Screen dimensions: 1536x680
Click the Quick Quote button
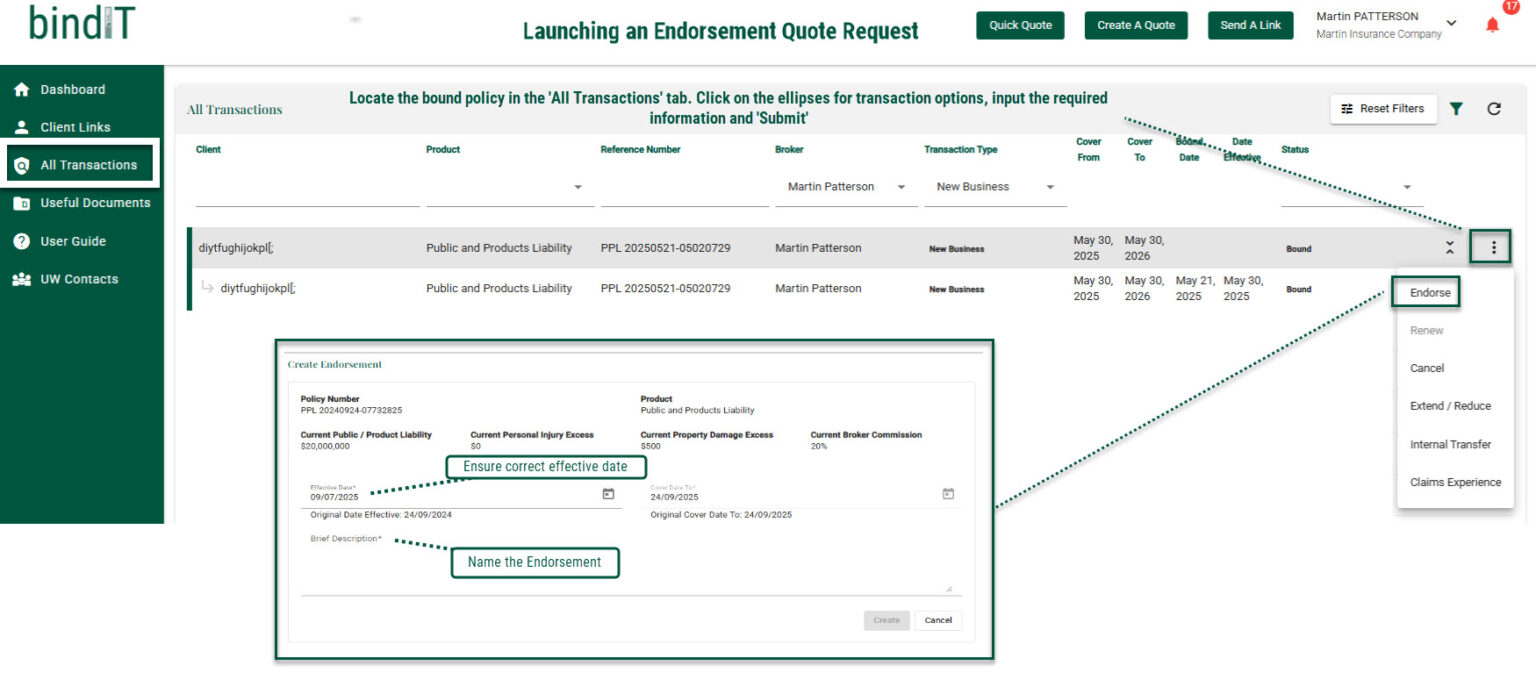click(1020, 25)
